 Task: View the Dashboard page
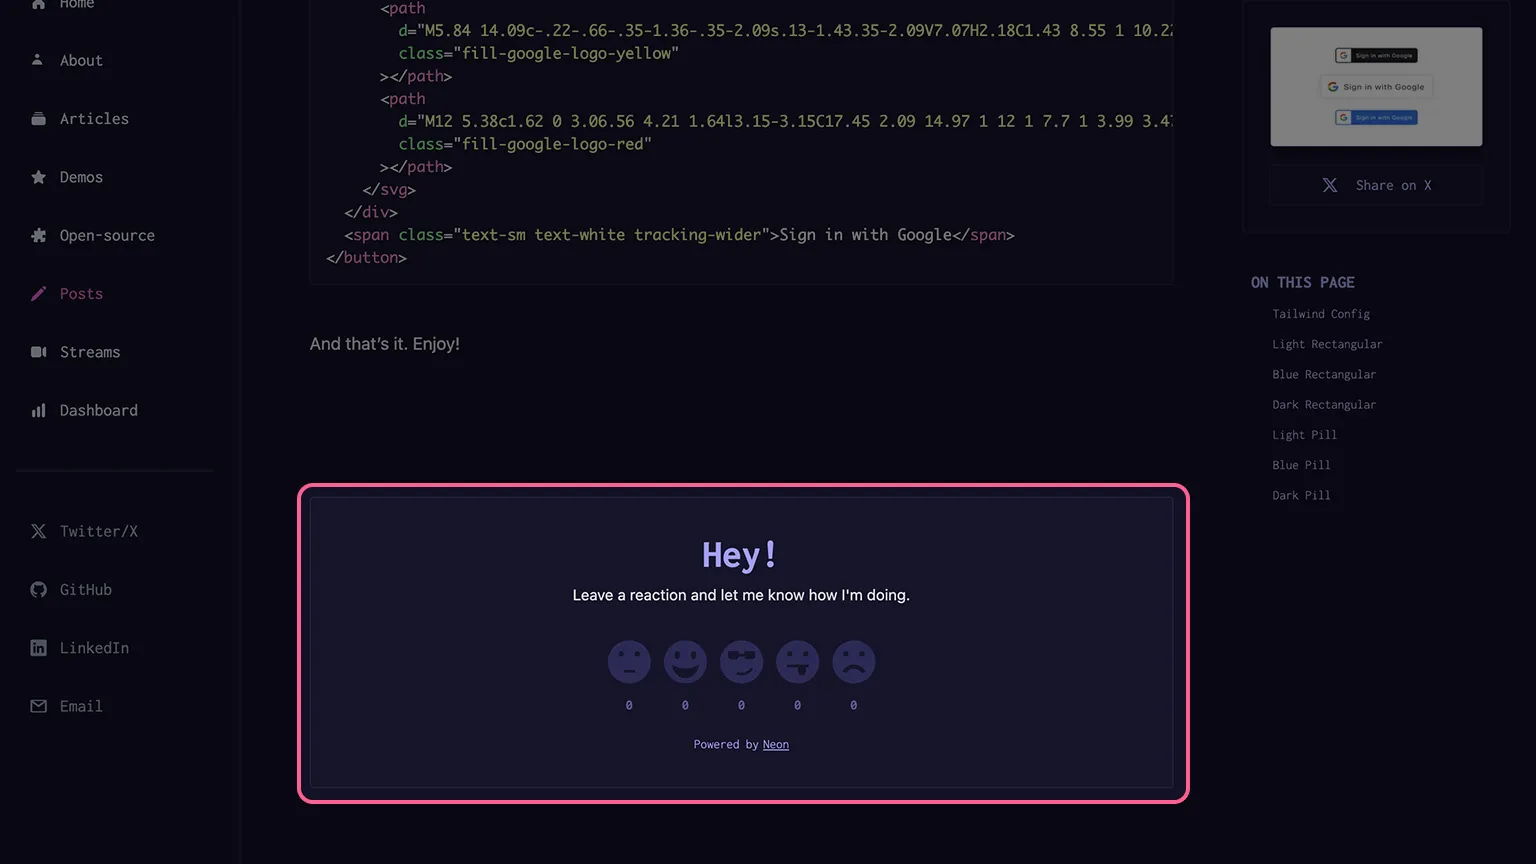point(98,411)
